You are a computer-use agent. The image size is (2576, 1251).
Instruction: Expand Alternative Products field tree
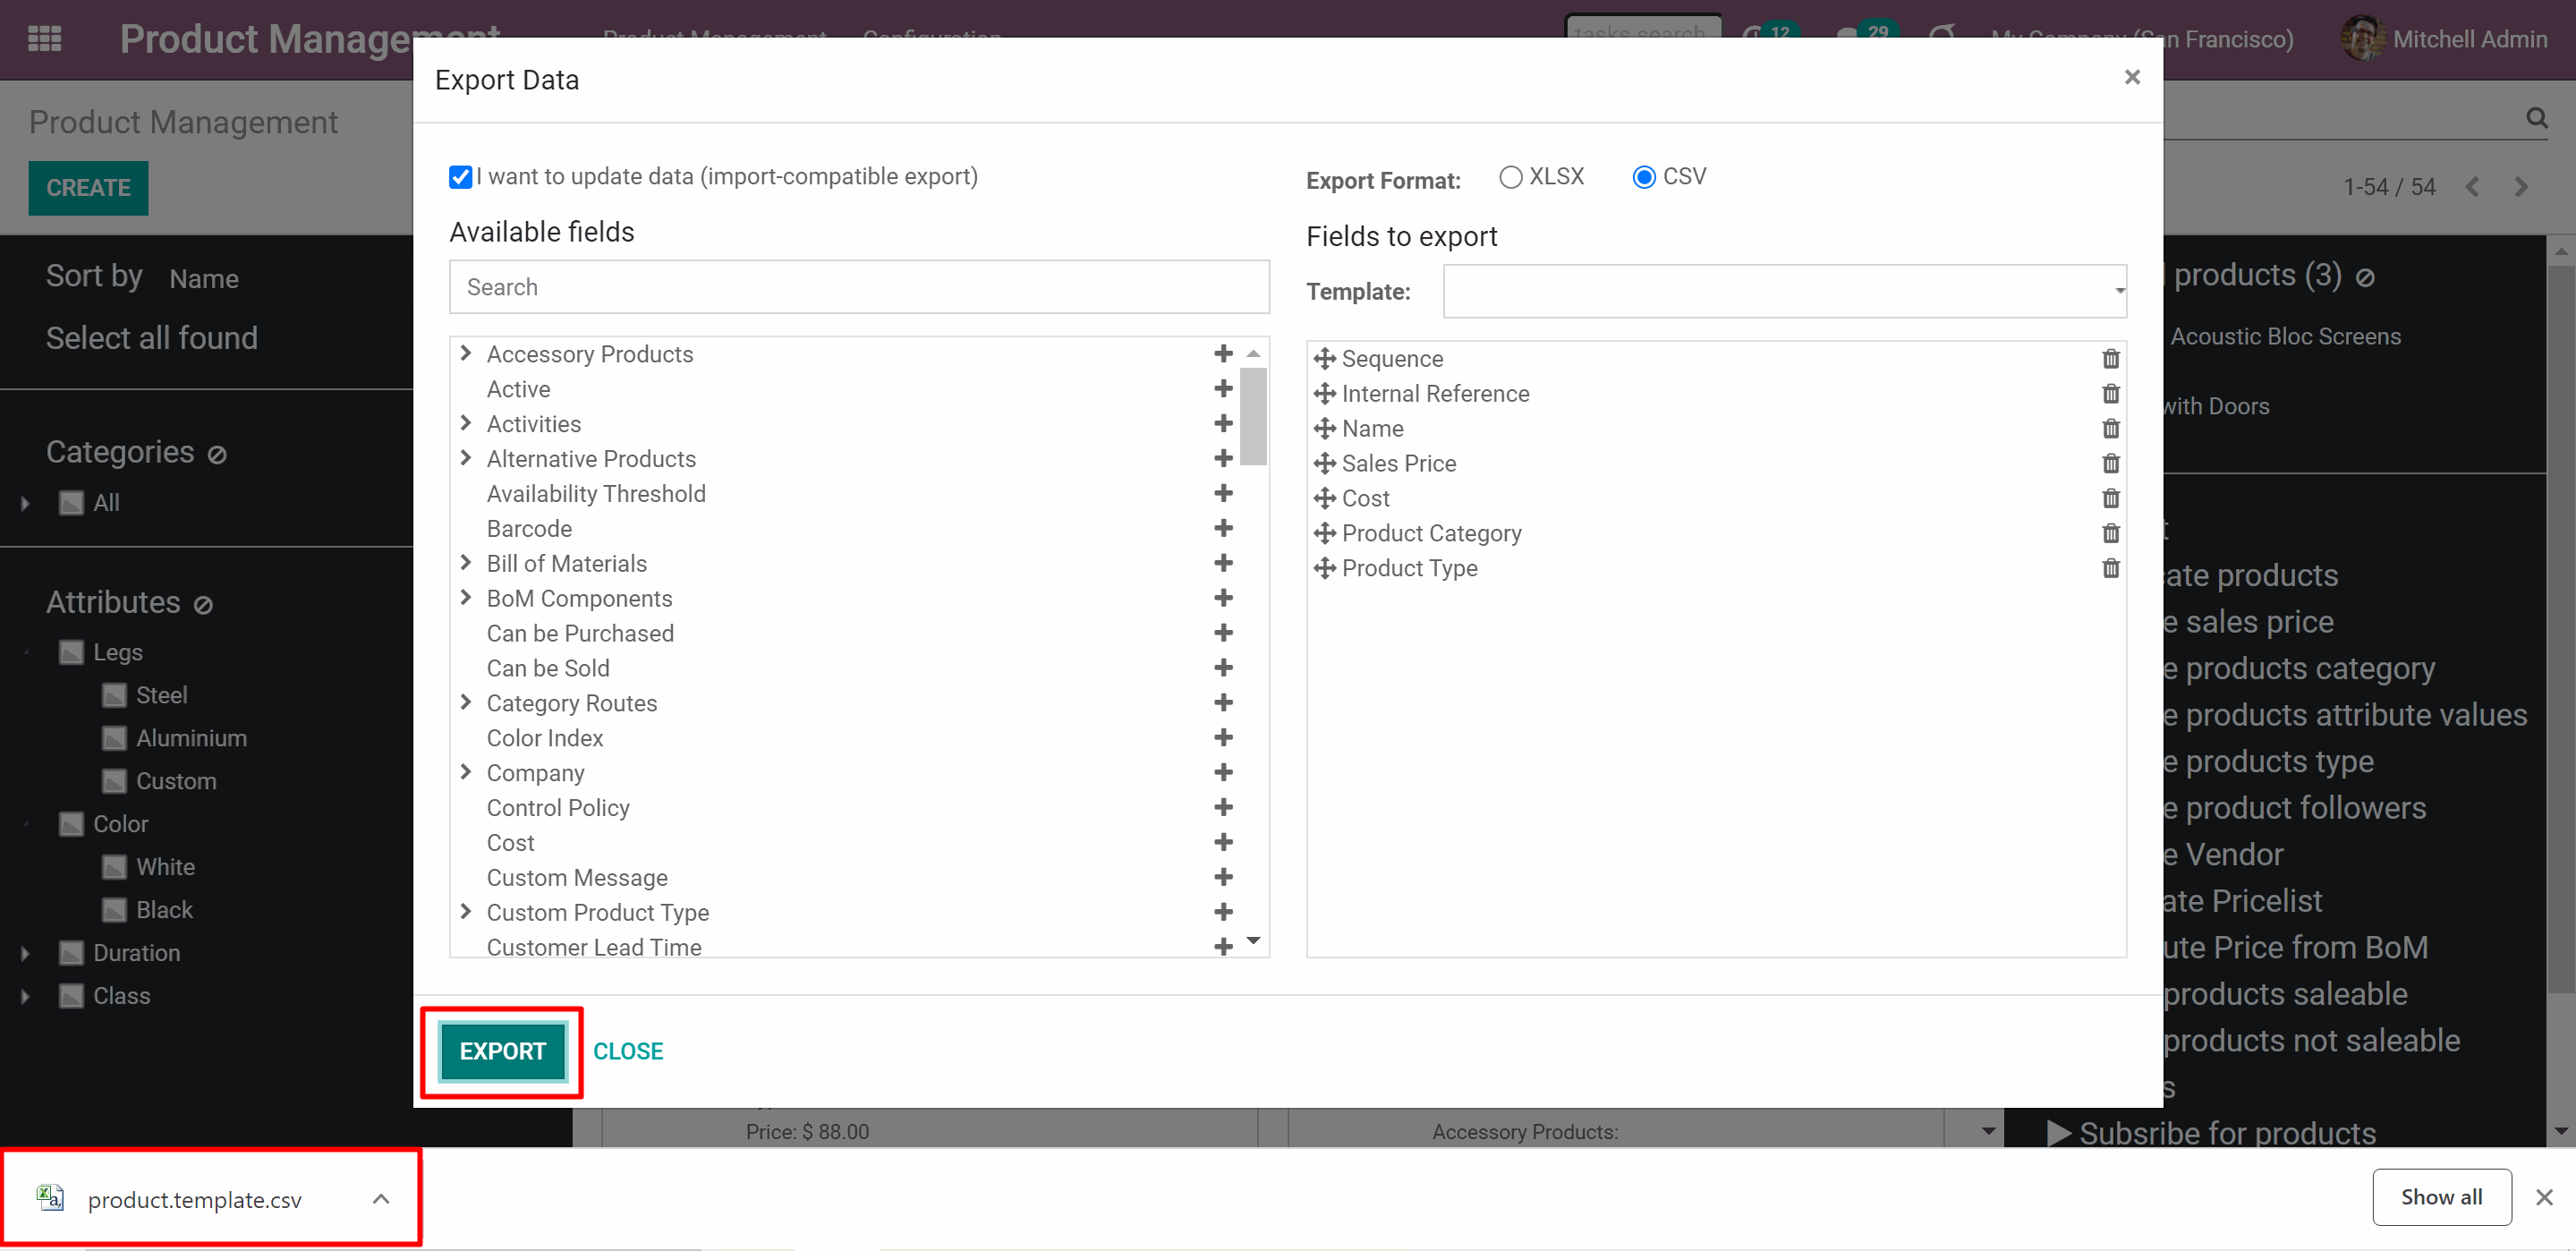[x=466, y=459]
